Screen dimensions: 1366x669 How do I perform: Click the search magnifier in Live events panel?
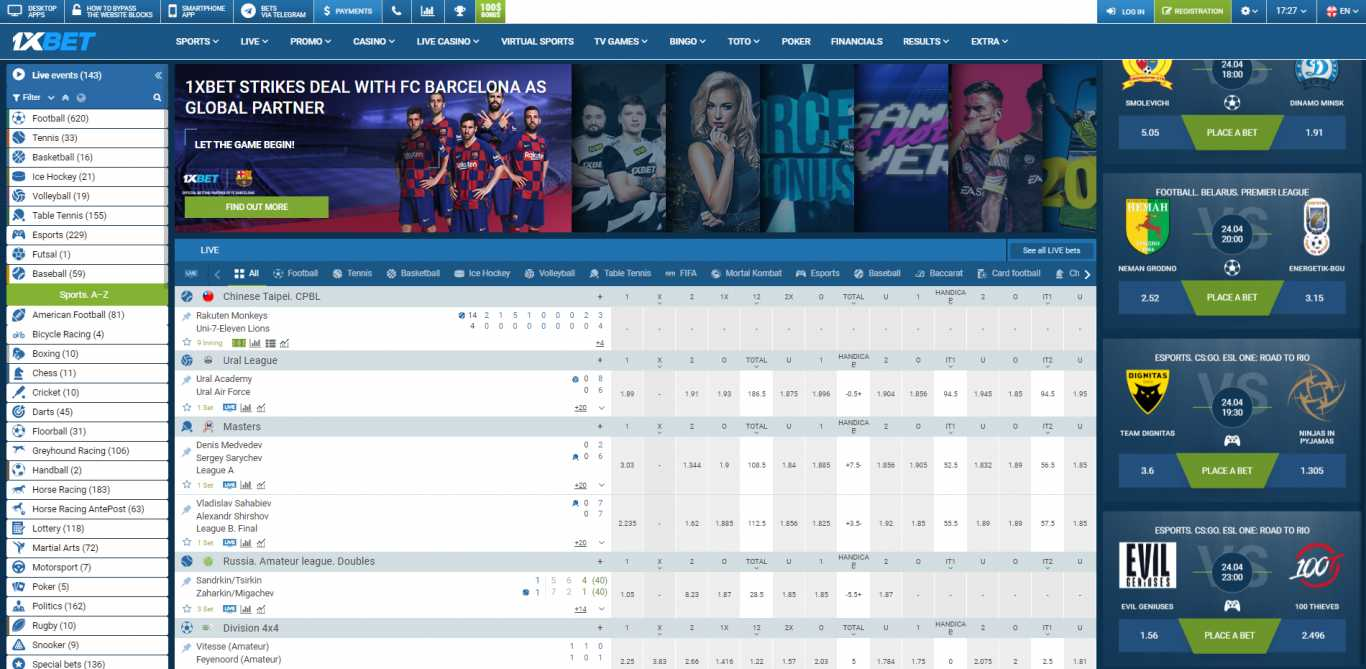pyautogui.click(x=157, y=98)
